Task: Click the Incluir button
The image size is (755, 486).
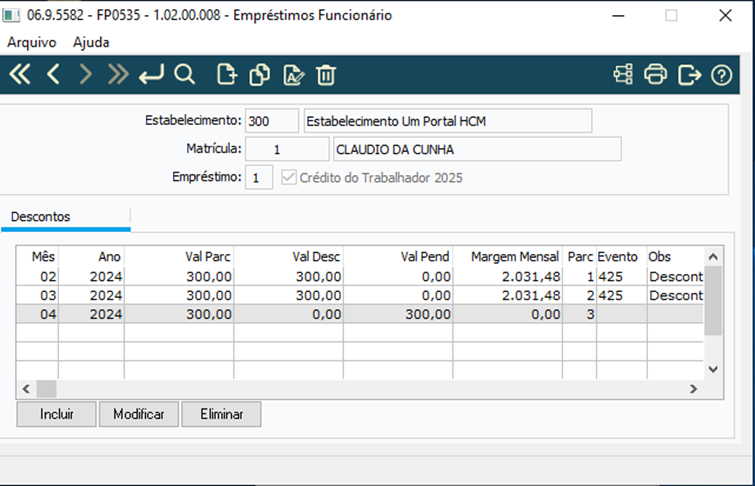Action: pyautogui.click(x=56, y=414)
